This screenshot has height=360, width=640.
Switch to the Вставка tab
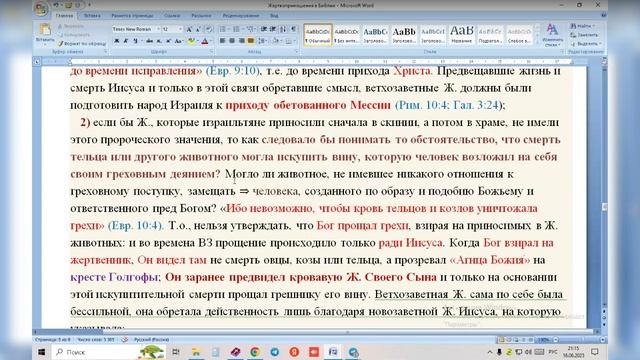92,16
